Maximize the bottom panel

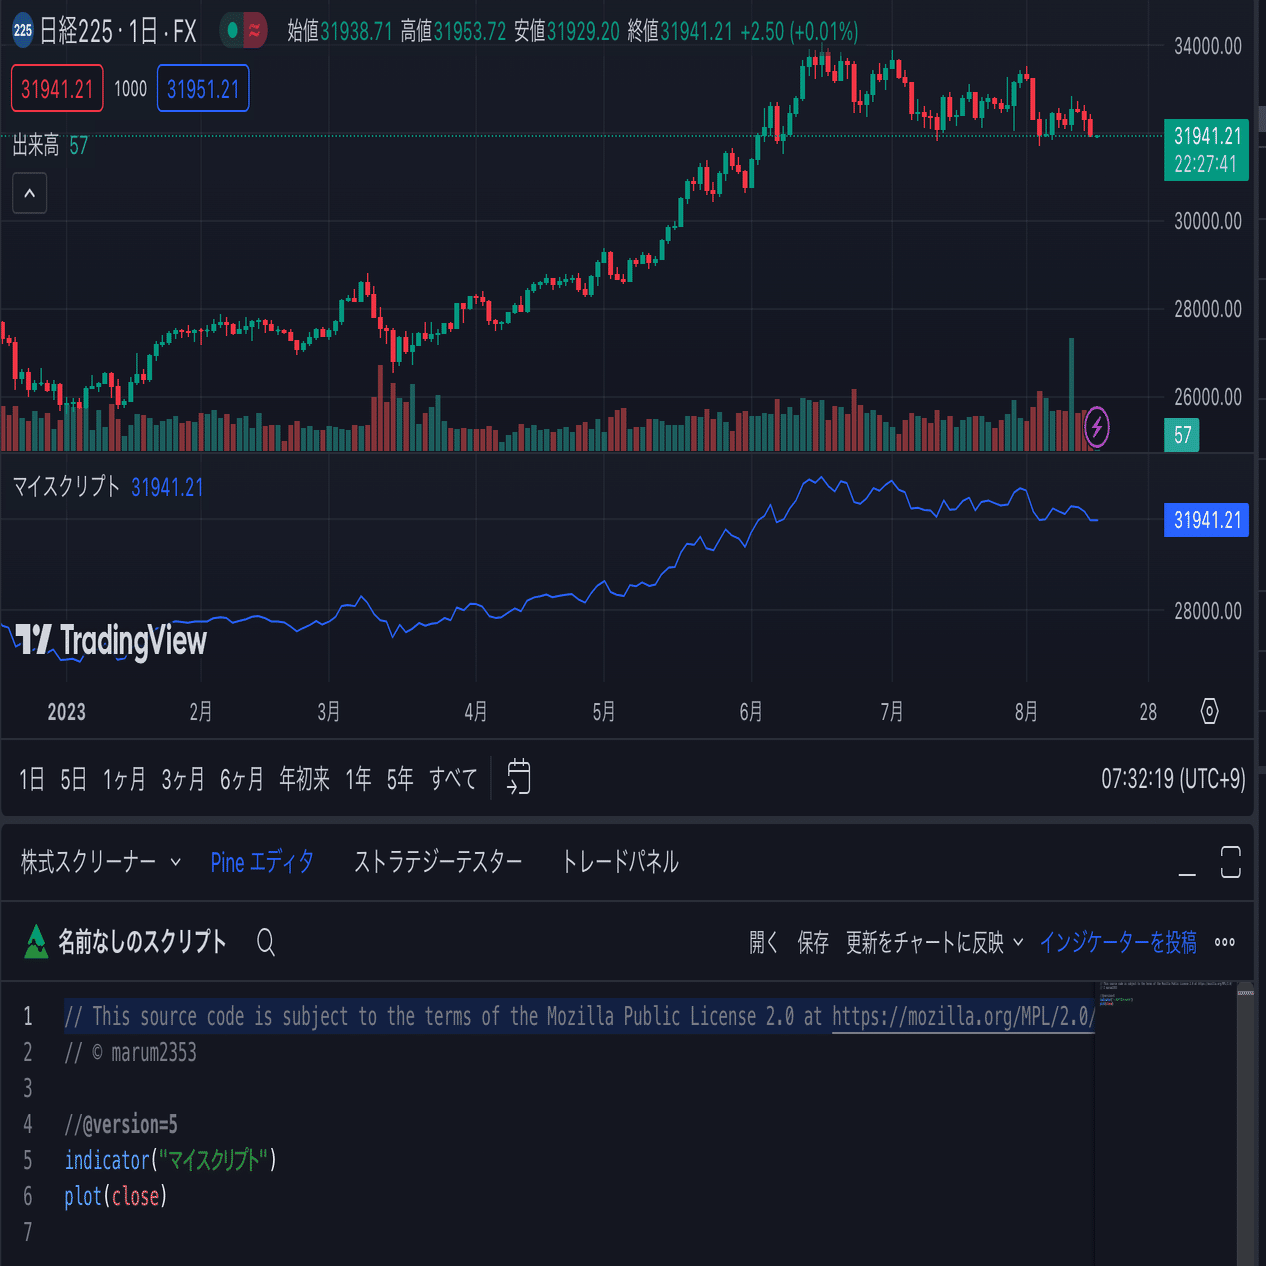[1231, 862]
